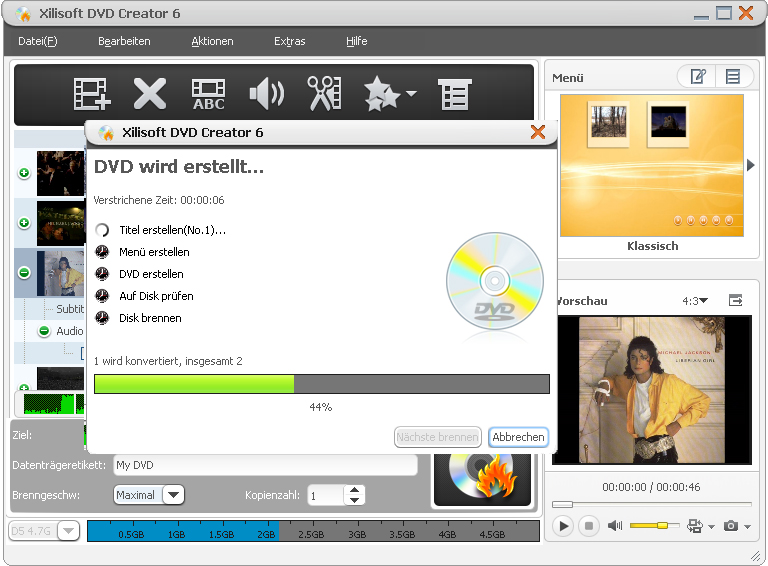768x566 pixels.
Task: Click the stars effects icon
Action: pos(382,94)
